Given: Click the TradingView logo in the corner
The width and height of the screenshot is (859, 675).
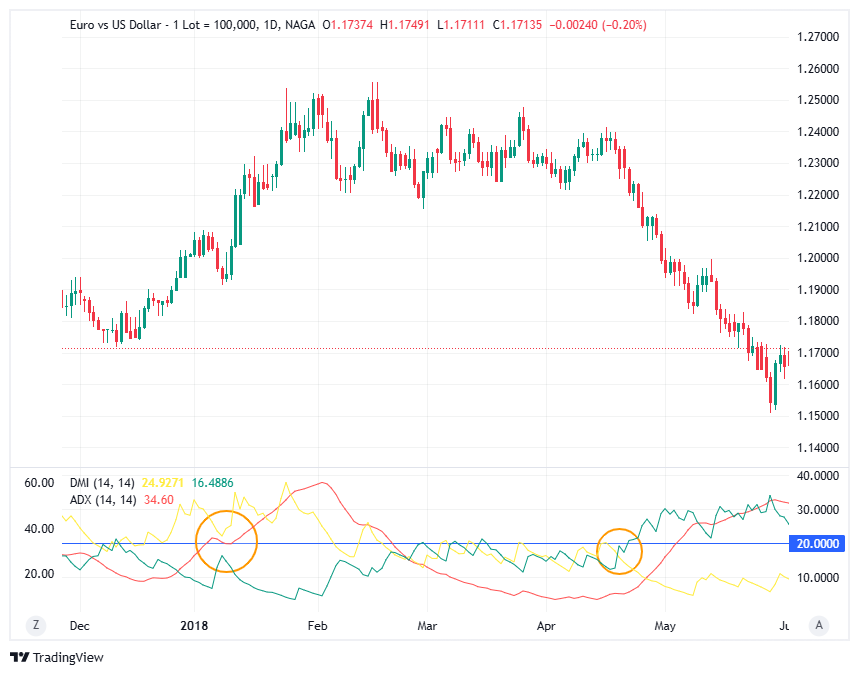Looking at the screenshot, I should 59,658.
